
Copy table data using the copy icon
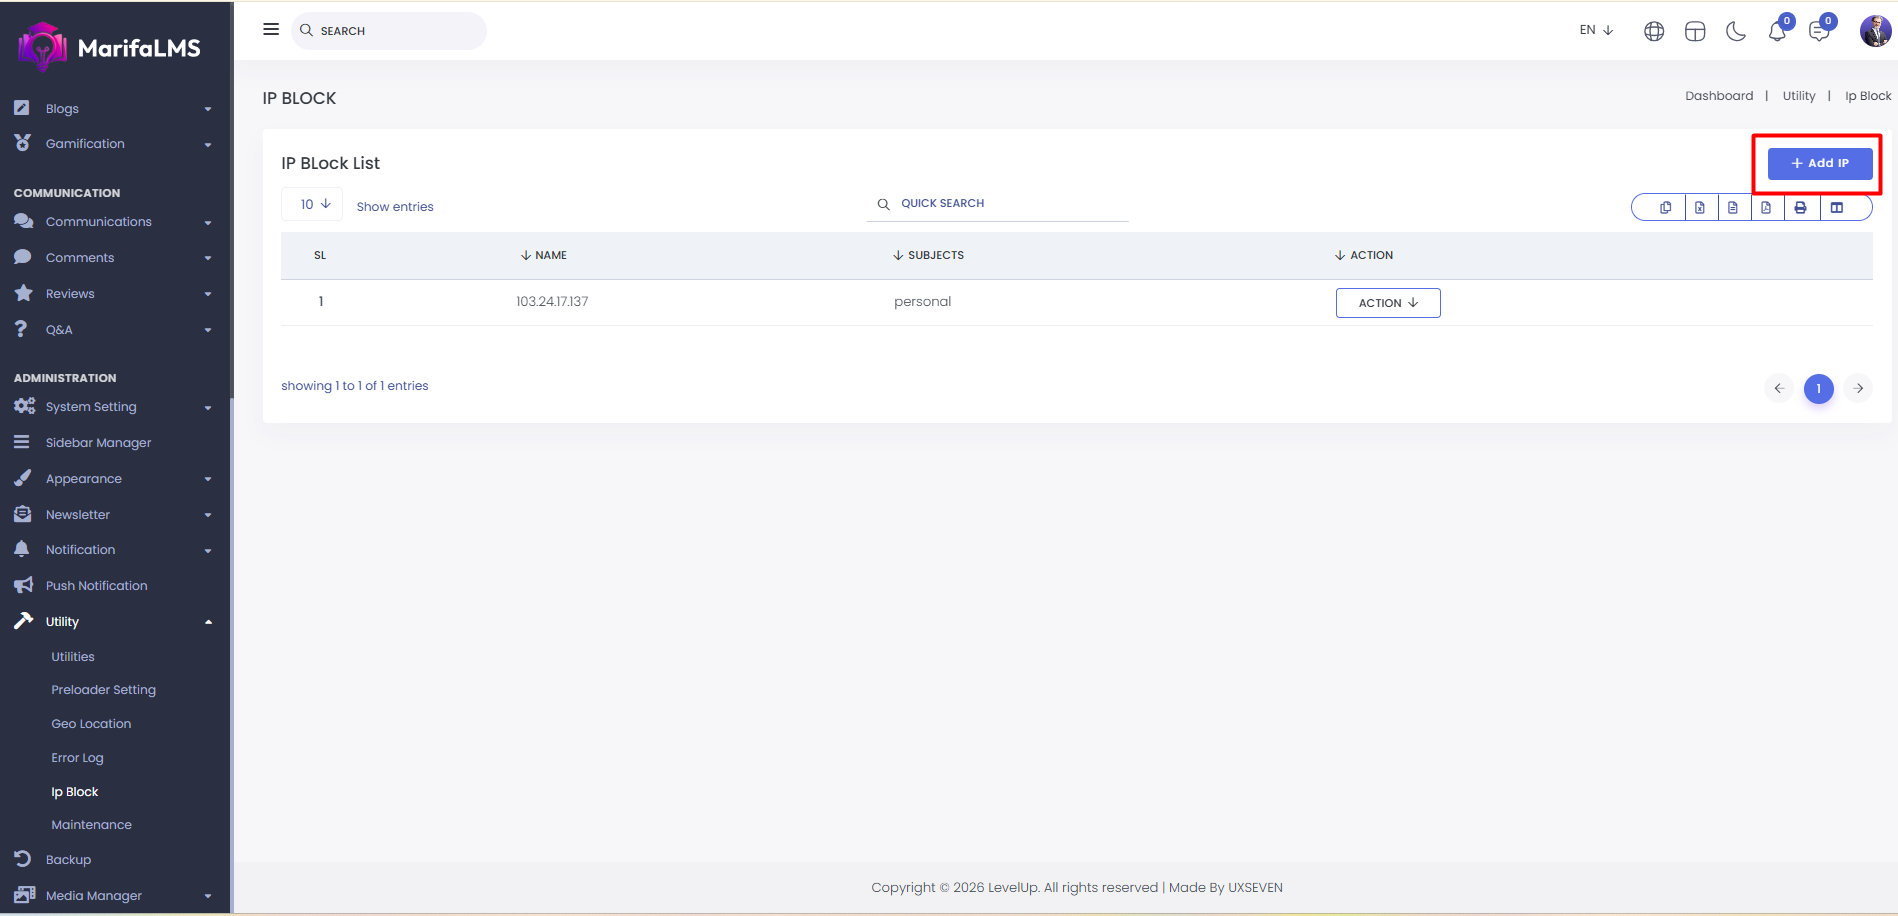1665,208
